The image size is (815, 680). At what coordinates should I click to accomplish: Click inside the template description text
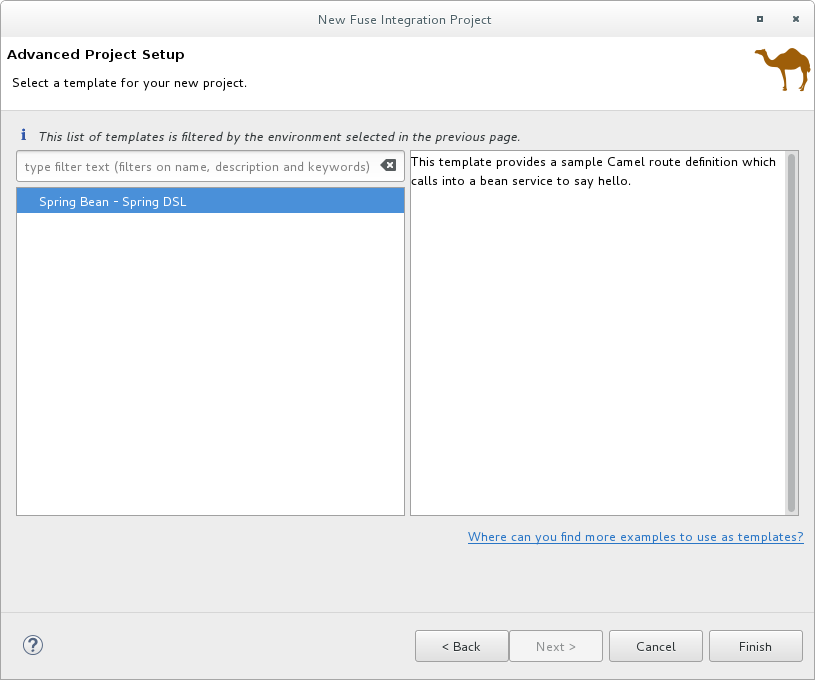click(x=593, y=171)
